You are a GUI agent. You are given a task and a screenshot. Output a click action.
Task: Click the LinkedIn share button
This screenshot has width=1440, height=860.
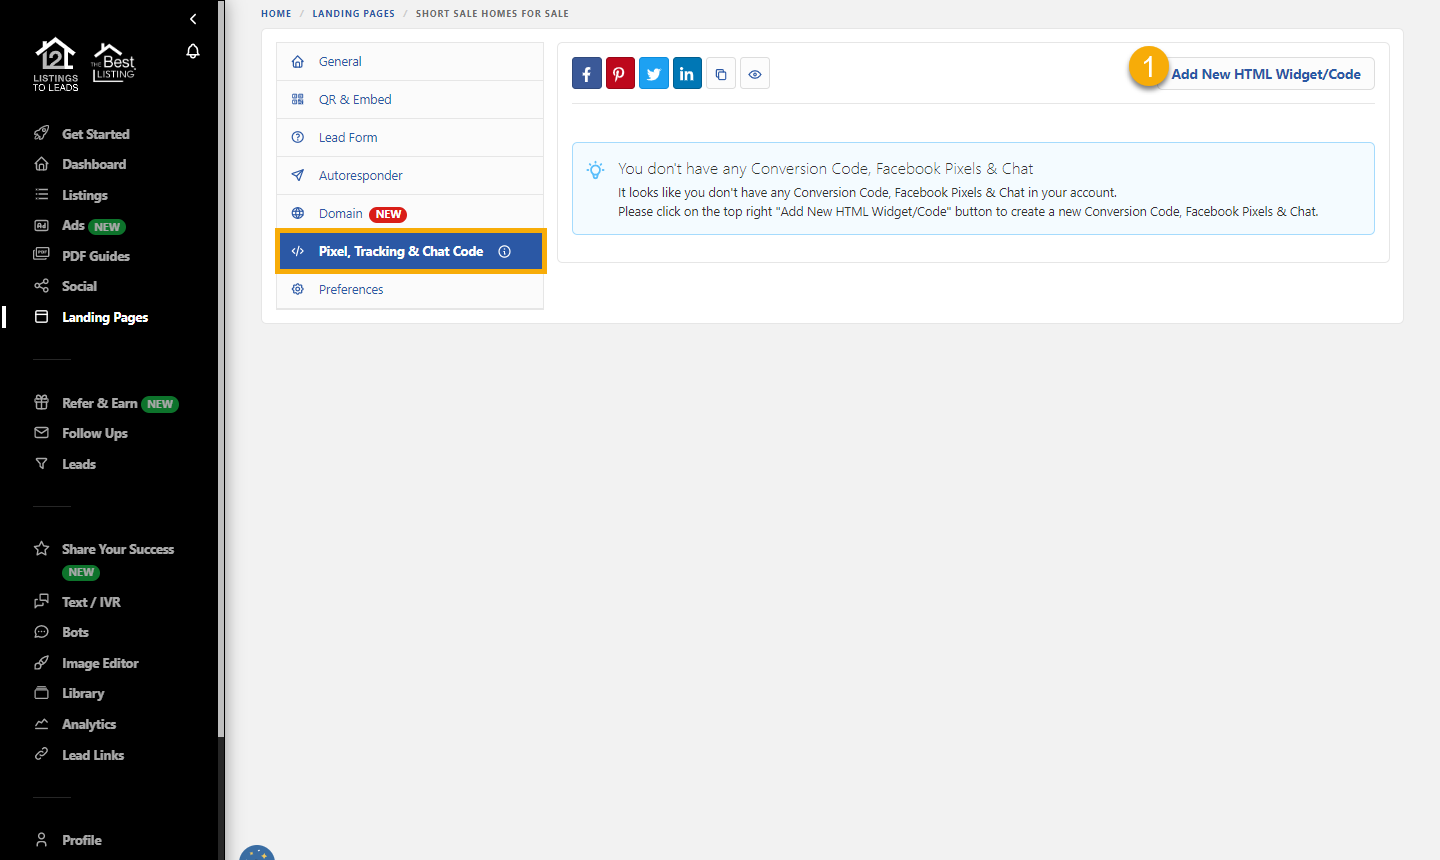[687, 74]
